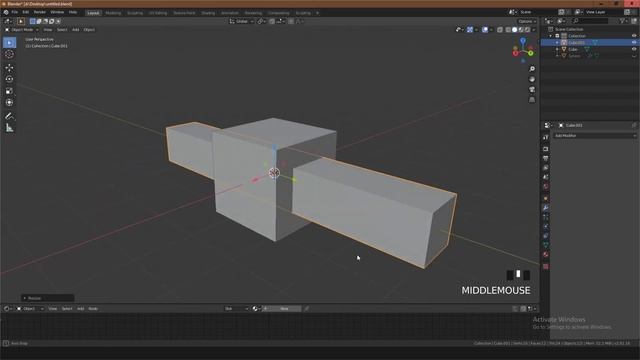The image size is (640, 360).
Task: Switch to the Shading workspace tab
Action: tap(208, 13)
